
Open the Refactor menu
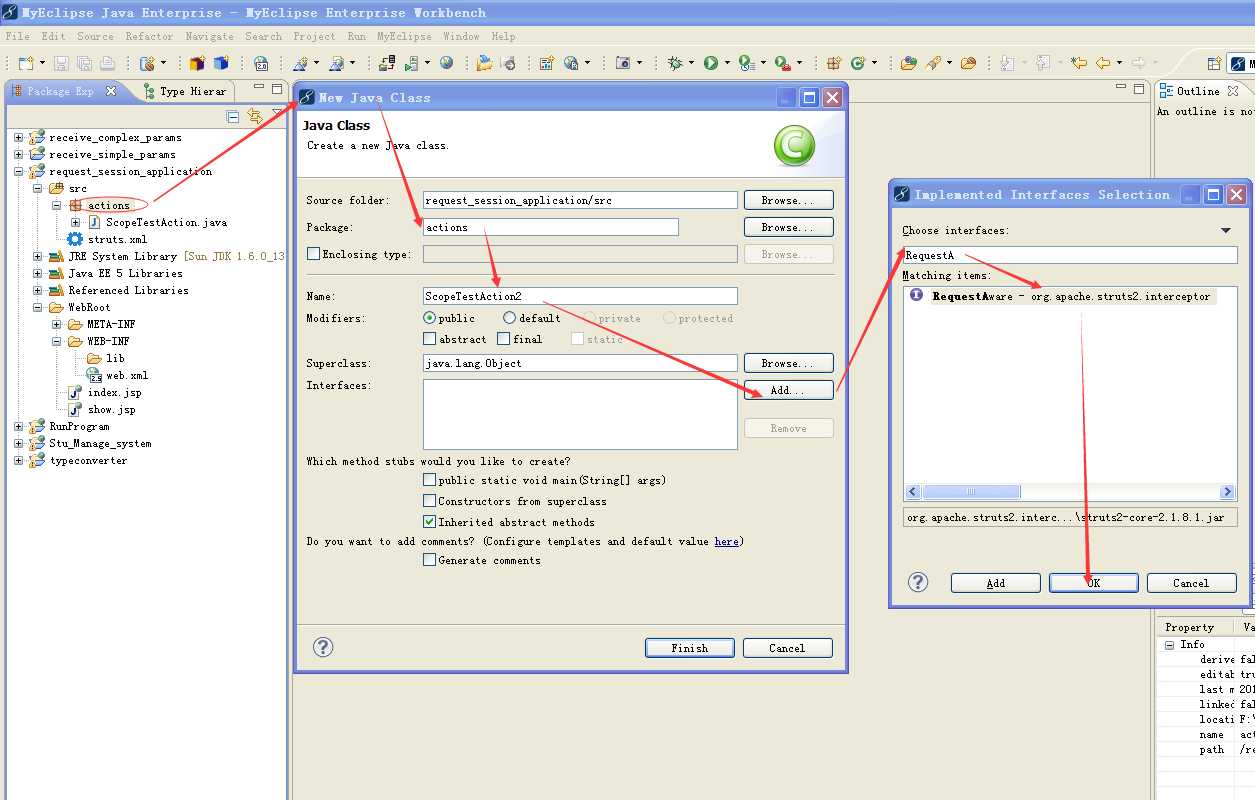pyautogui.click(x=149, y=36)
